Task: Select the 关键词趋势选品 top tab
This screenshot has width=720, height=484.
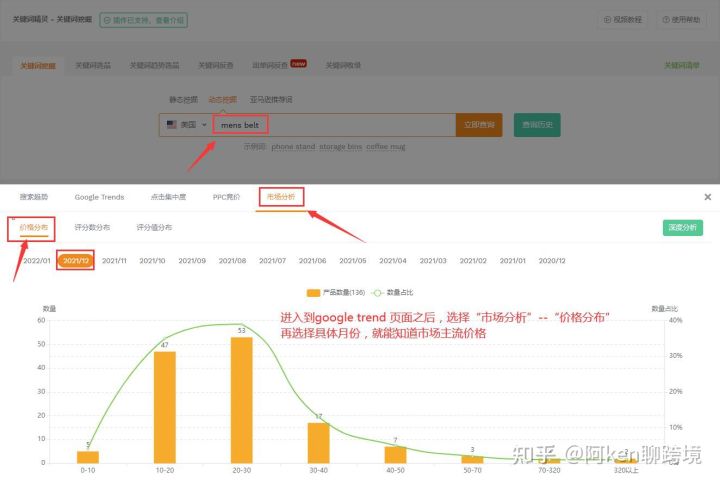Action: [154, 65]
